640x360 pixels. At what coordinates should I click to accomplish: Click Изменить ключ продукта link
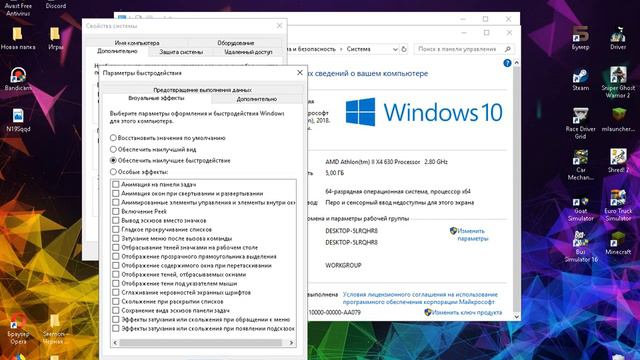point(467,312)
